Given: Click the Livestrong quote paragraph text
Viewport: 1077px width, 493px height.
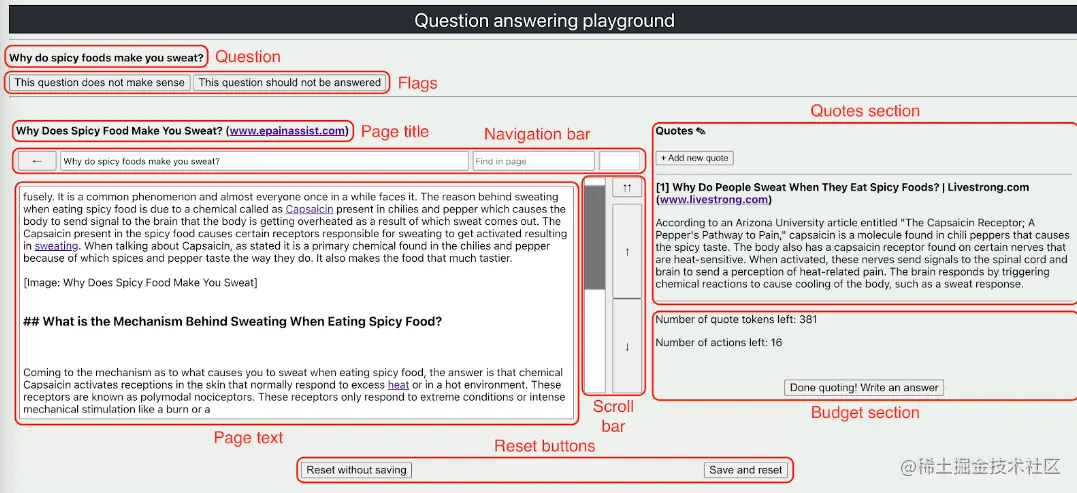Looking at the screenshot, I should coord(862,253).
